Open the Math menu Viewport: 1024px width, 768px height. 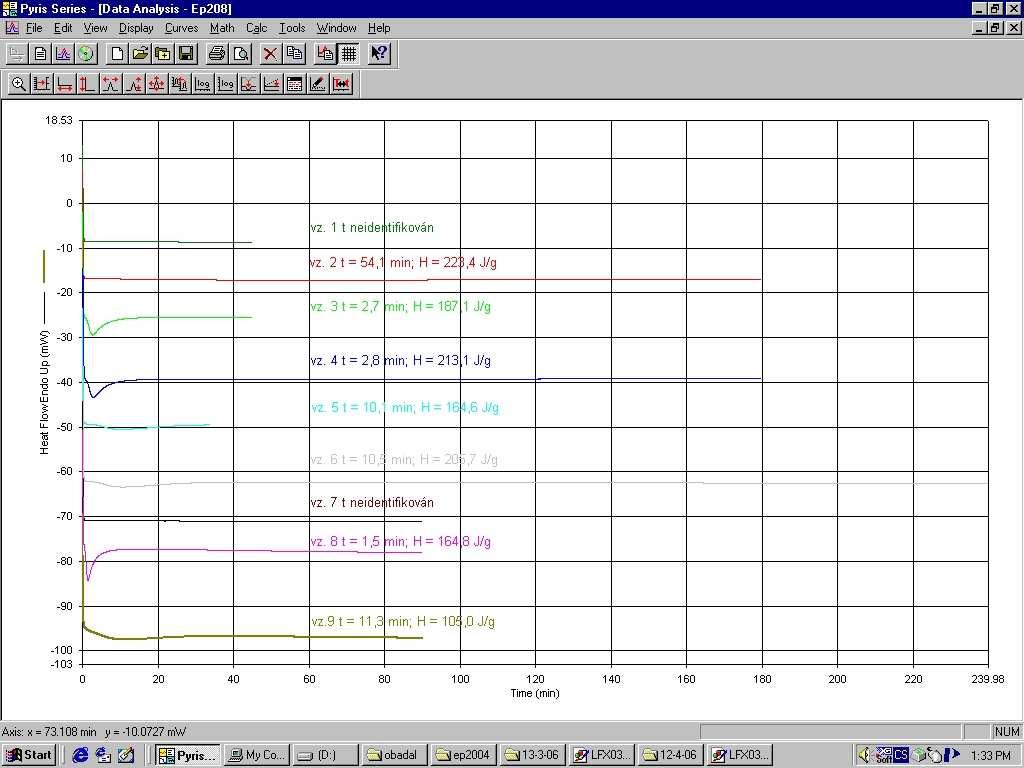tap(222, 28)
